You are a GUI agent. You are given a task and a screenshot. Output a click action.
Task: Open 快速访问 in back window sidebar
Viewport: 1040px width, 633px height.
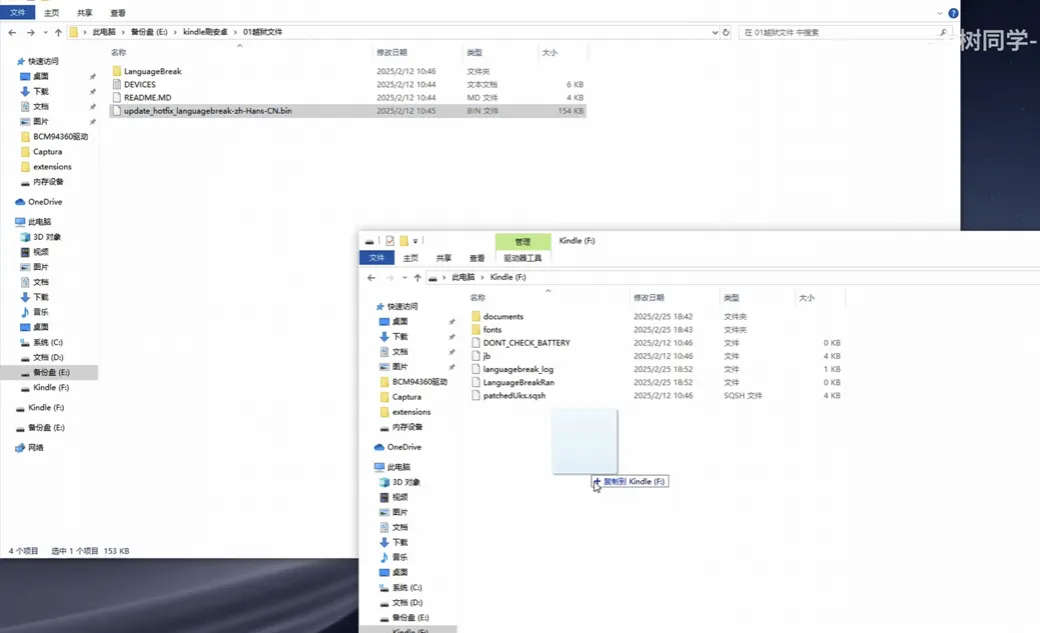(x=43, y=61)
